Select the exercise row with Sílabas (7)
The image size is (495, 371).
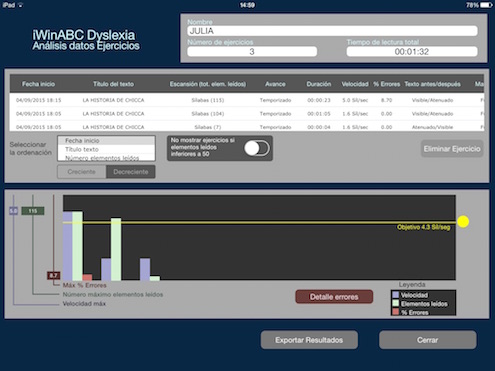(x=247, y=126)
